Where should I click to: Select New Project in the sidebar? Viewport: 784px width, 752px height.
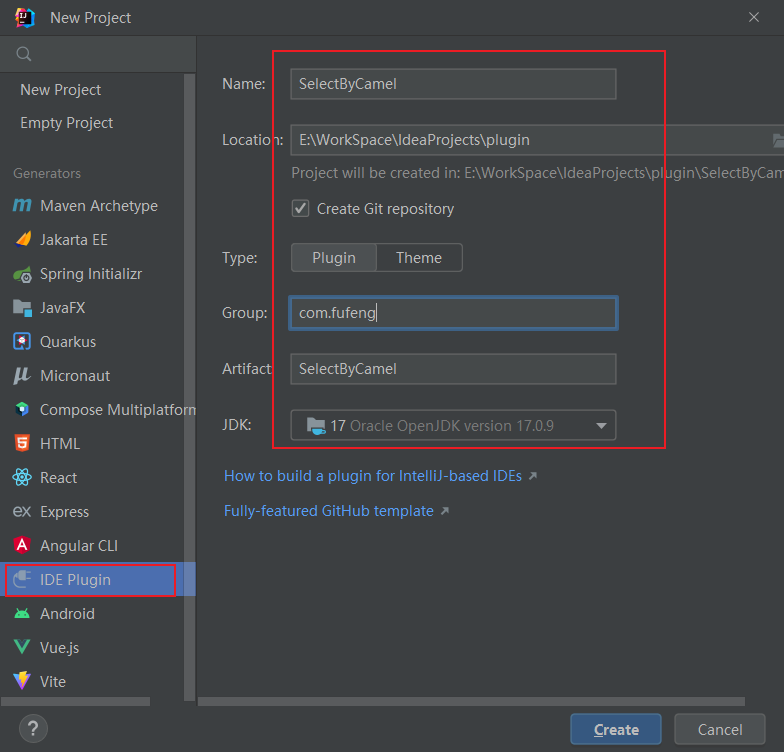60,90
